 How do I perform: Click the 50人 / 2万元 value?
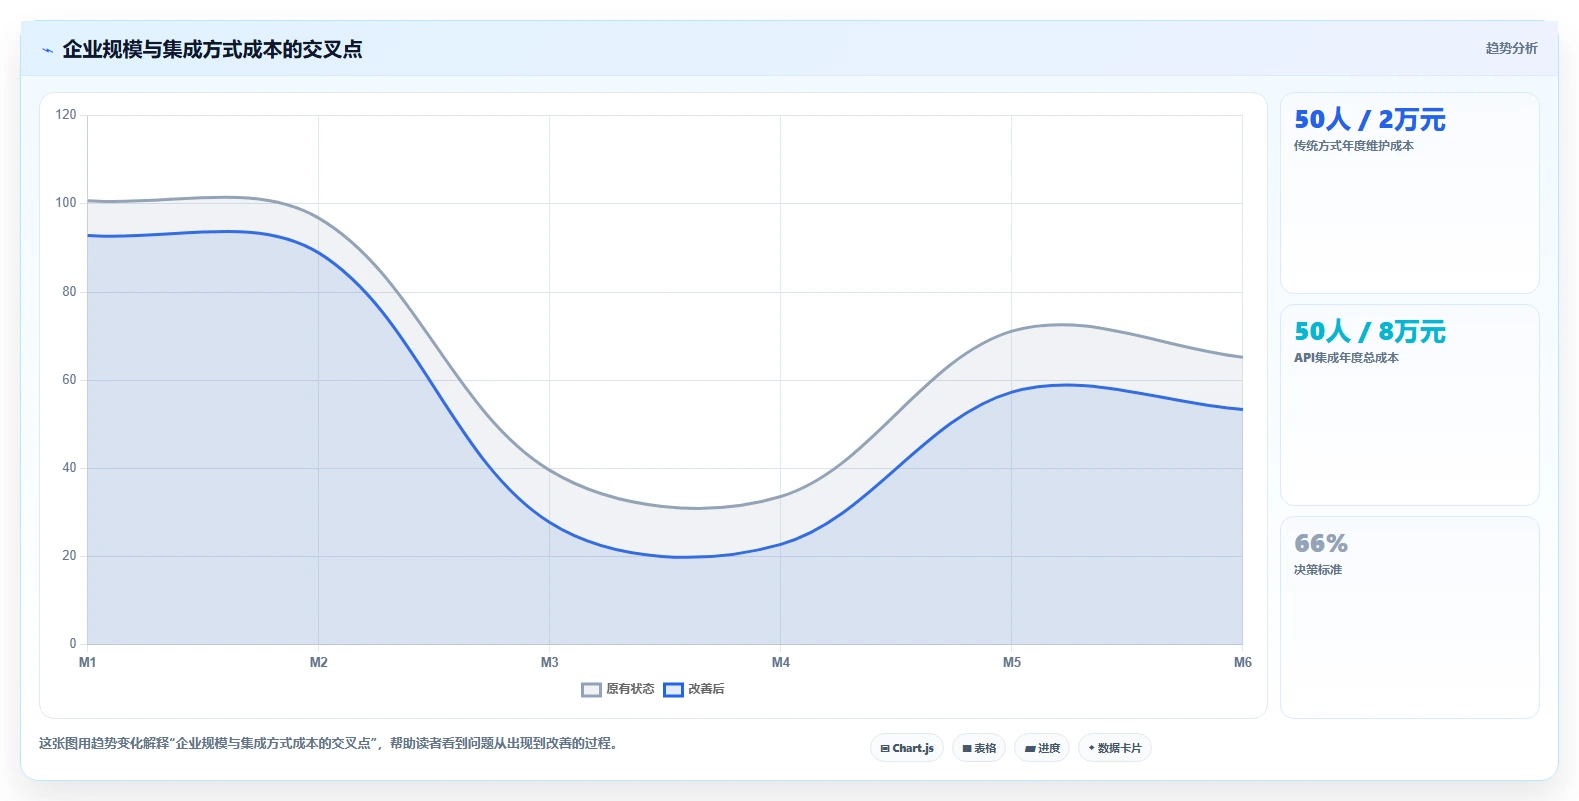point(1370,120)
